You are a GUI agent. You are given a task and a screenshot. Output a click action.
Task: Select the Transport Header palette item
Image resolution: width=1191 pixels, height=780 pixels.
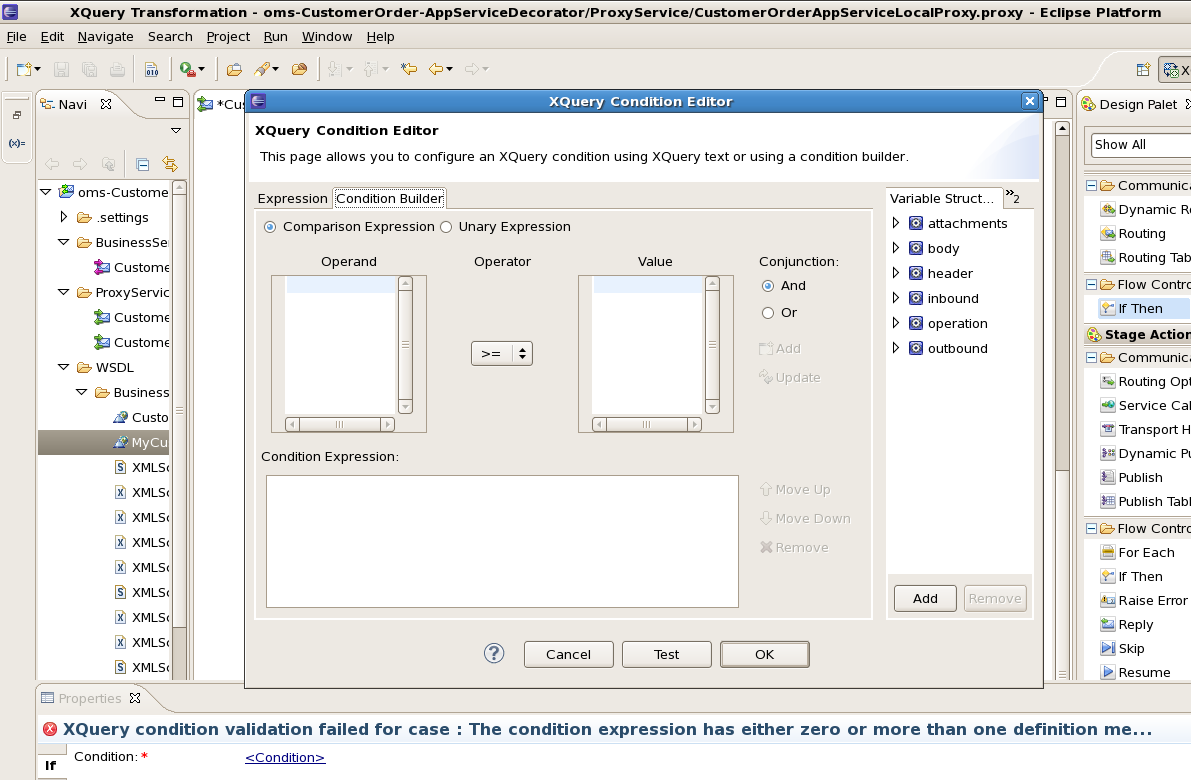(x=1145, y=429)
